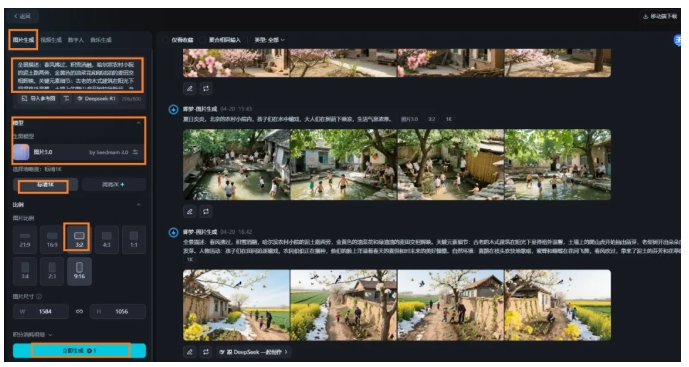Click the regenerate icon under rapeseed field images

(x=206, y=352)
